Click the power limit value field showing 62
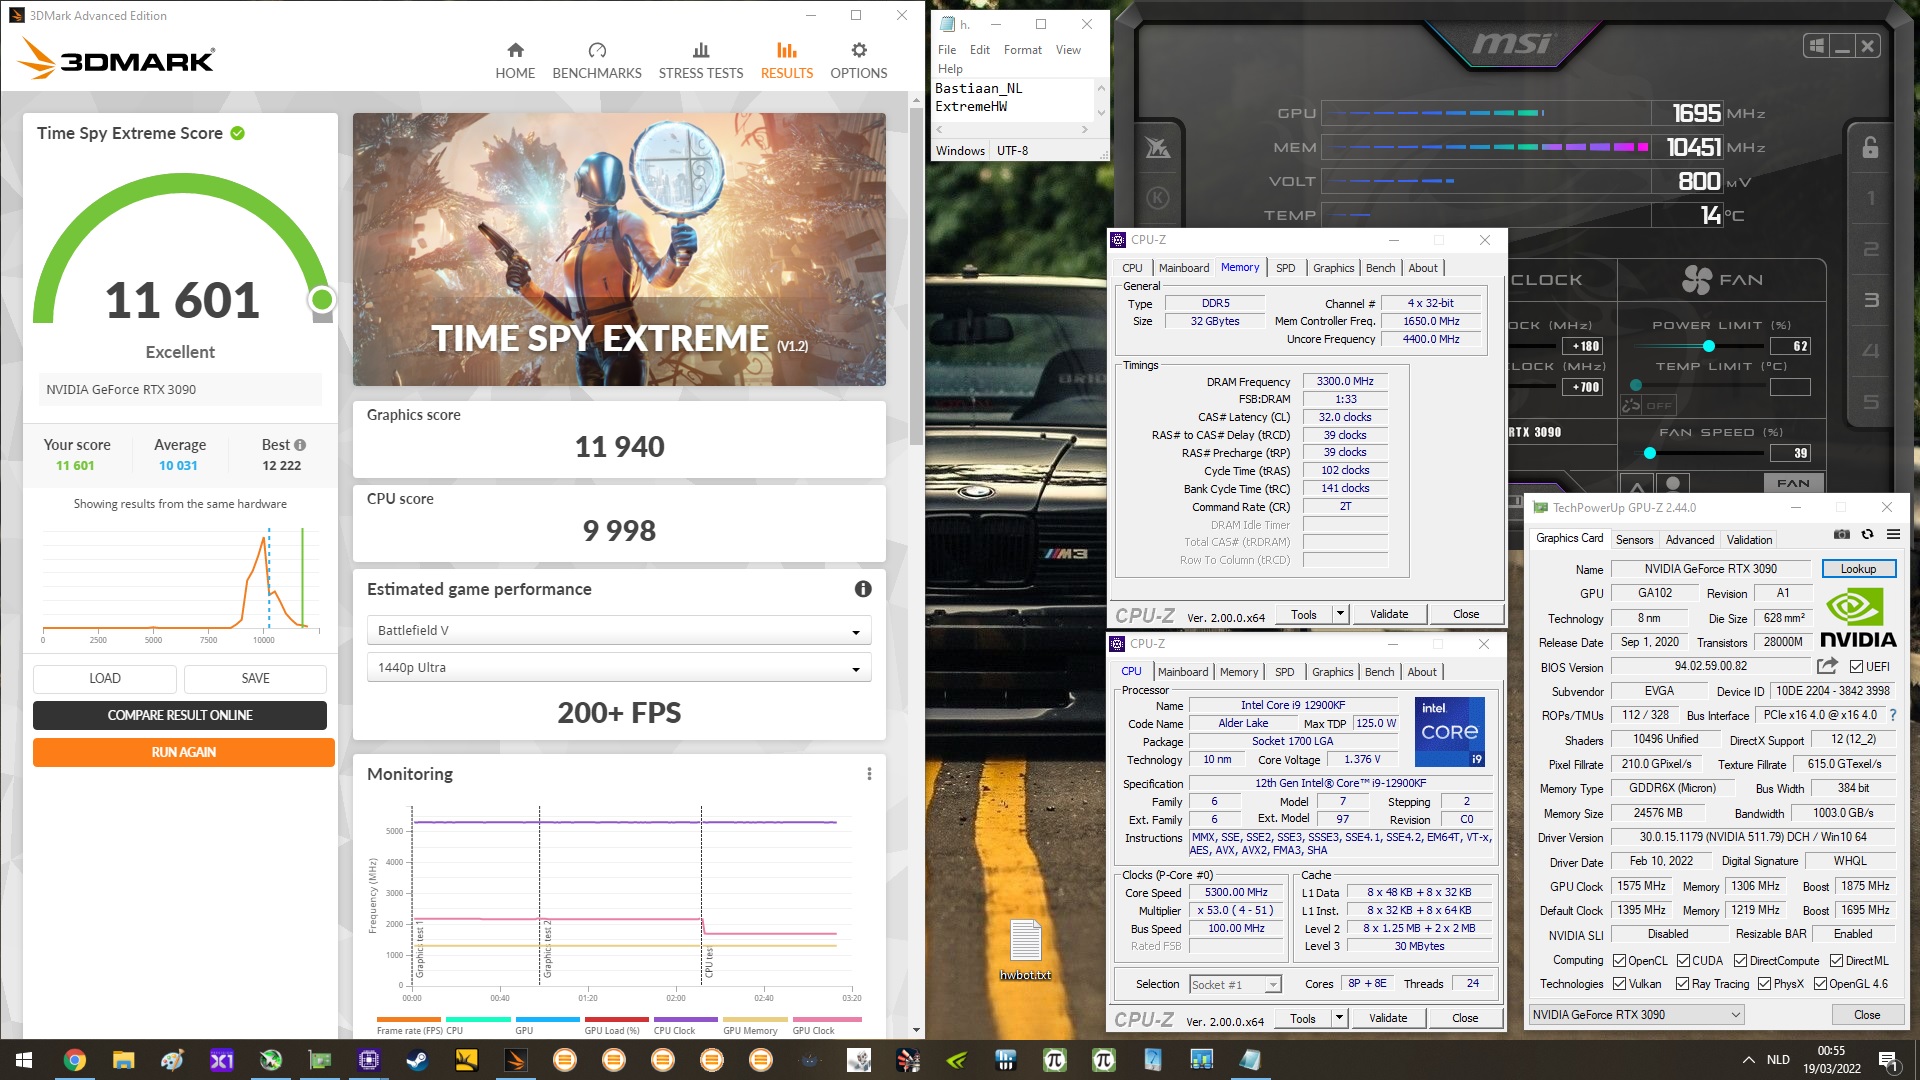This screenshot has width=1920, height=1080. pyautogui.click(x=1790, y=346)
